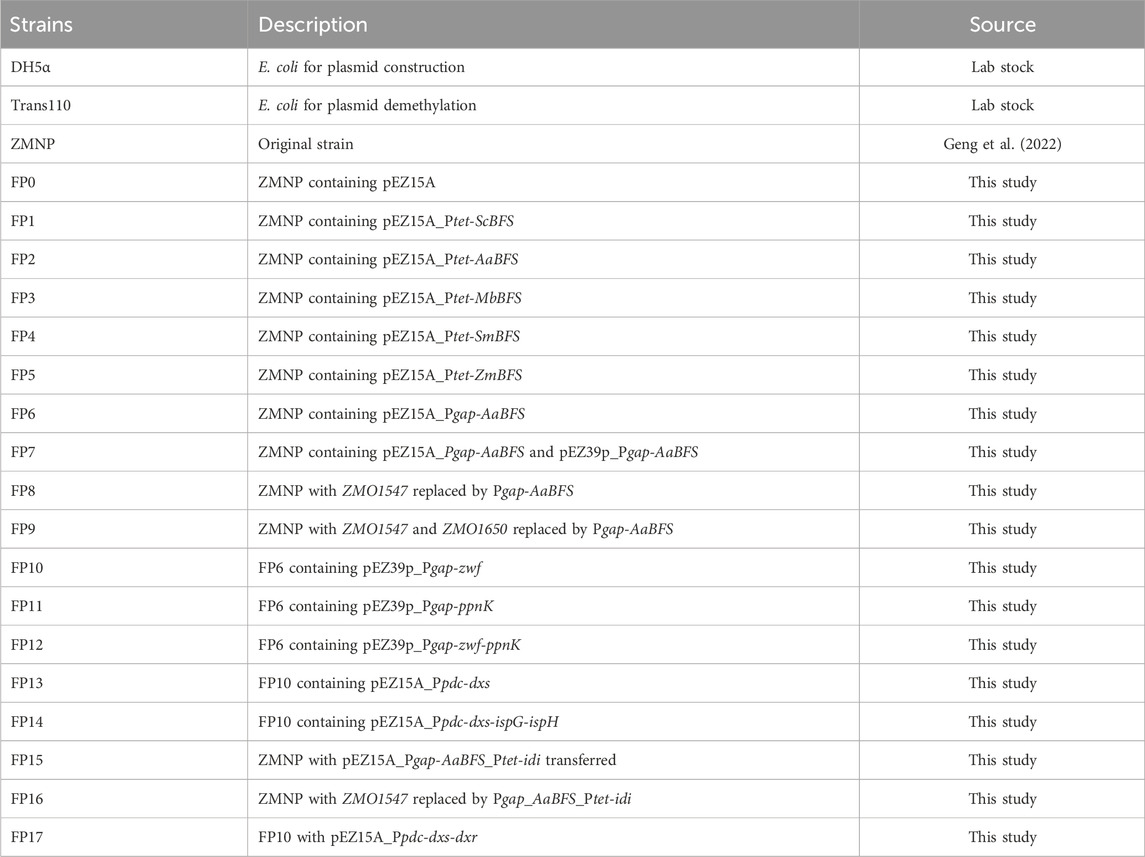Click the FP9 strain cell

coord(123,529)
